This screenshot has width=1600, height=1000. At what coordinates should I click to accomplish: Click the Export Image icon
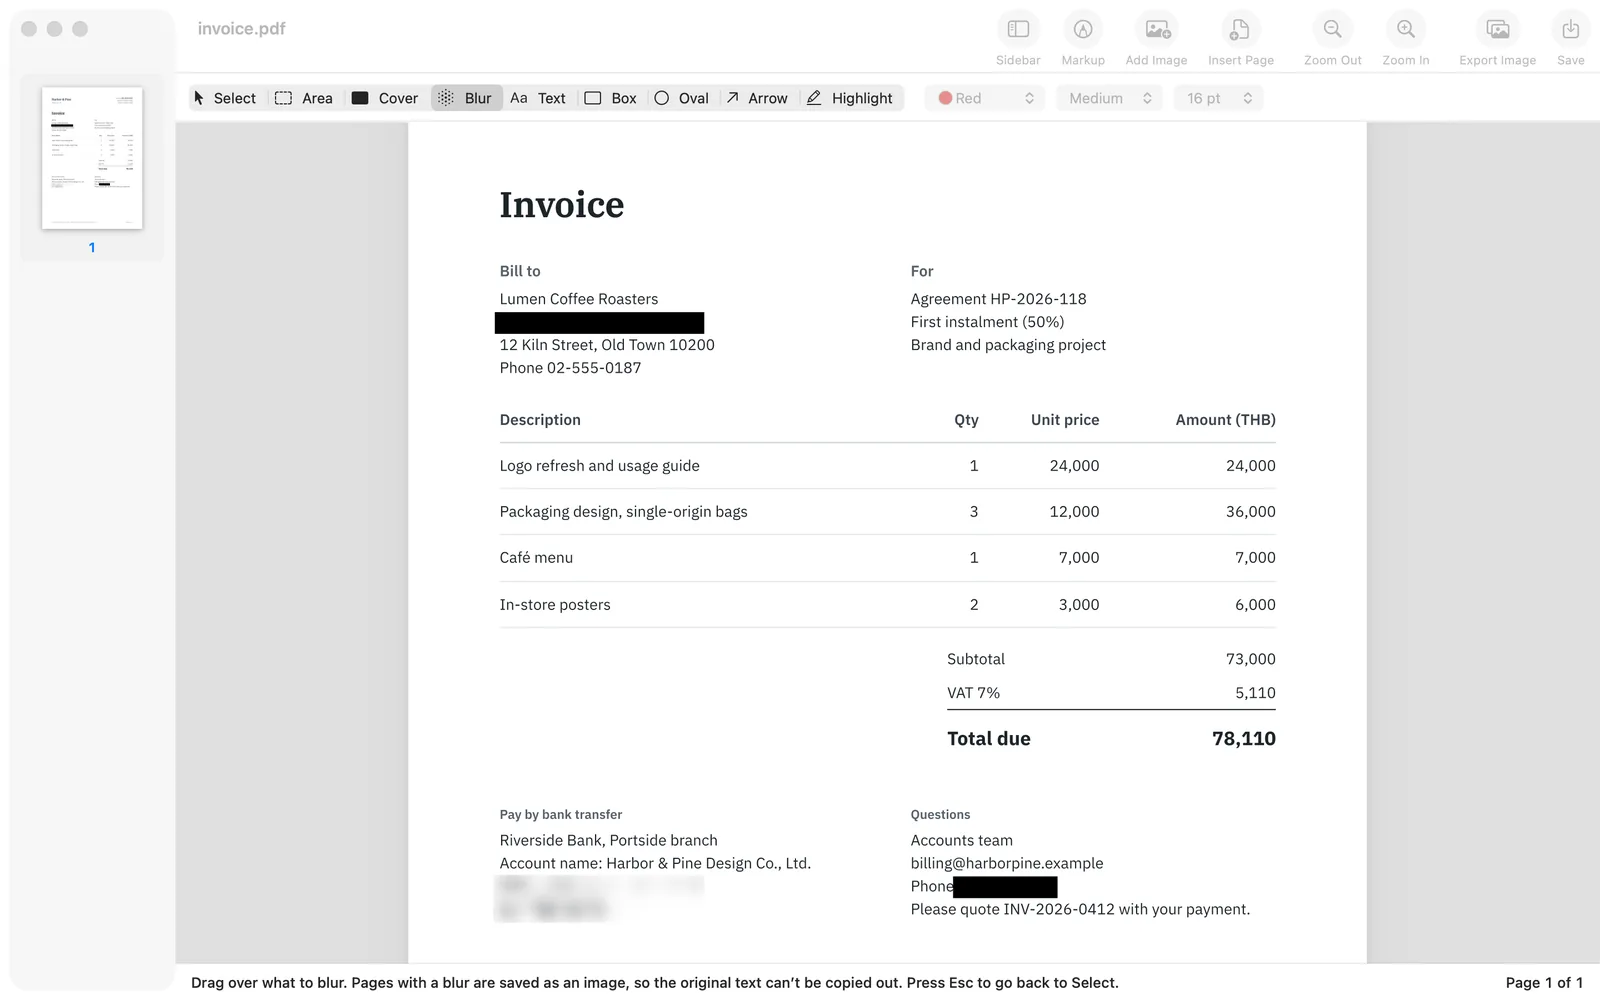tap(1498, 30)
